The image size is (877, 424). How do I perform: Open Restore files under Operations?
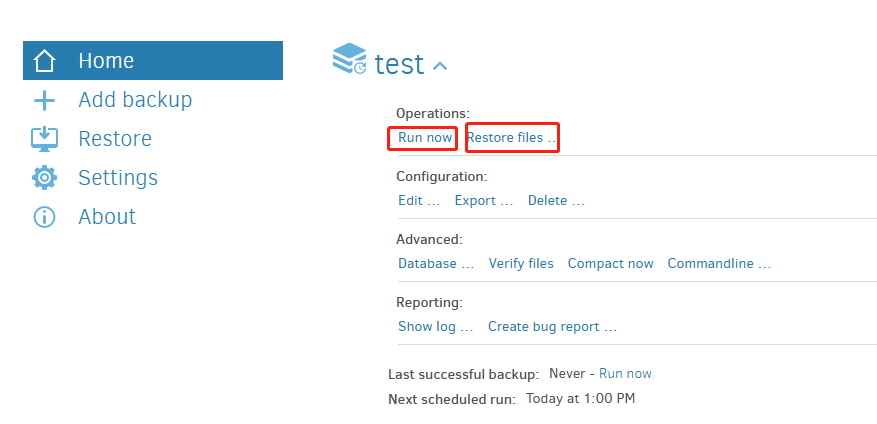[511, 137]
